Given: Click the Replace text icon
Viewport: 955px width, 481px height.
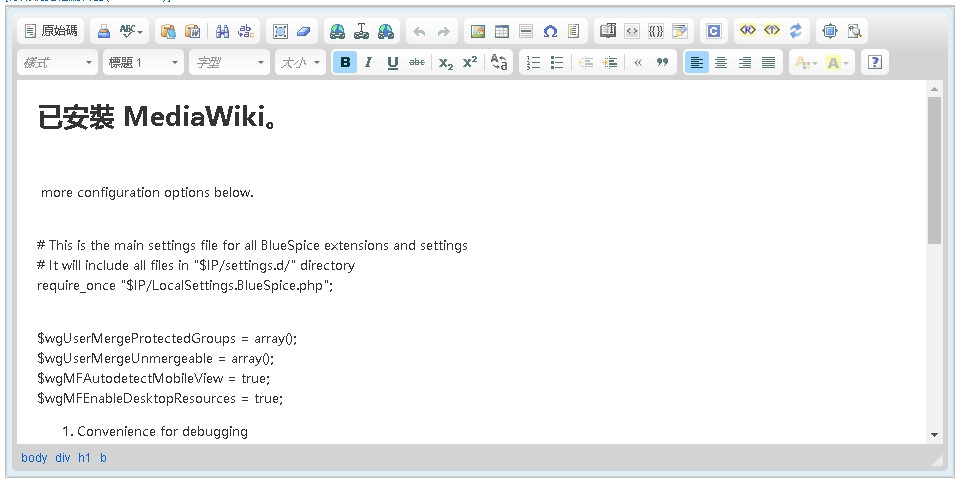Looking at the screenshot, I should tap(246, 31).
